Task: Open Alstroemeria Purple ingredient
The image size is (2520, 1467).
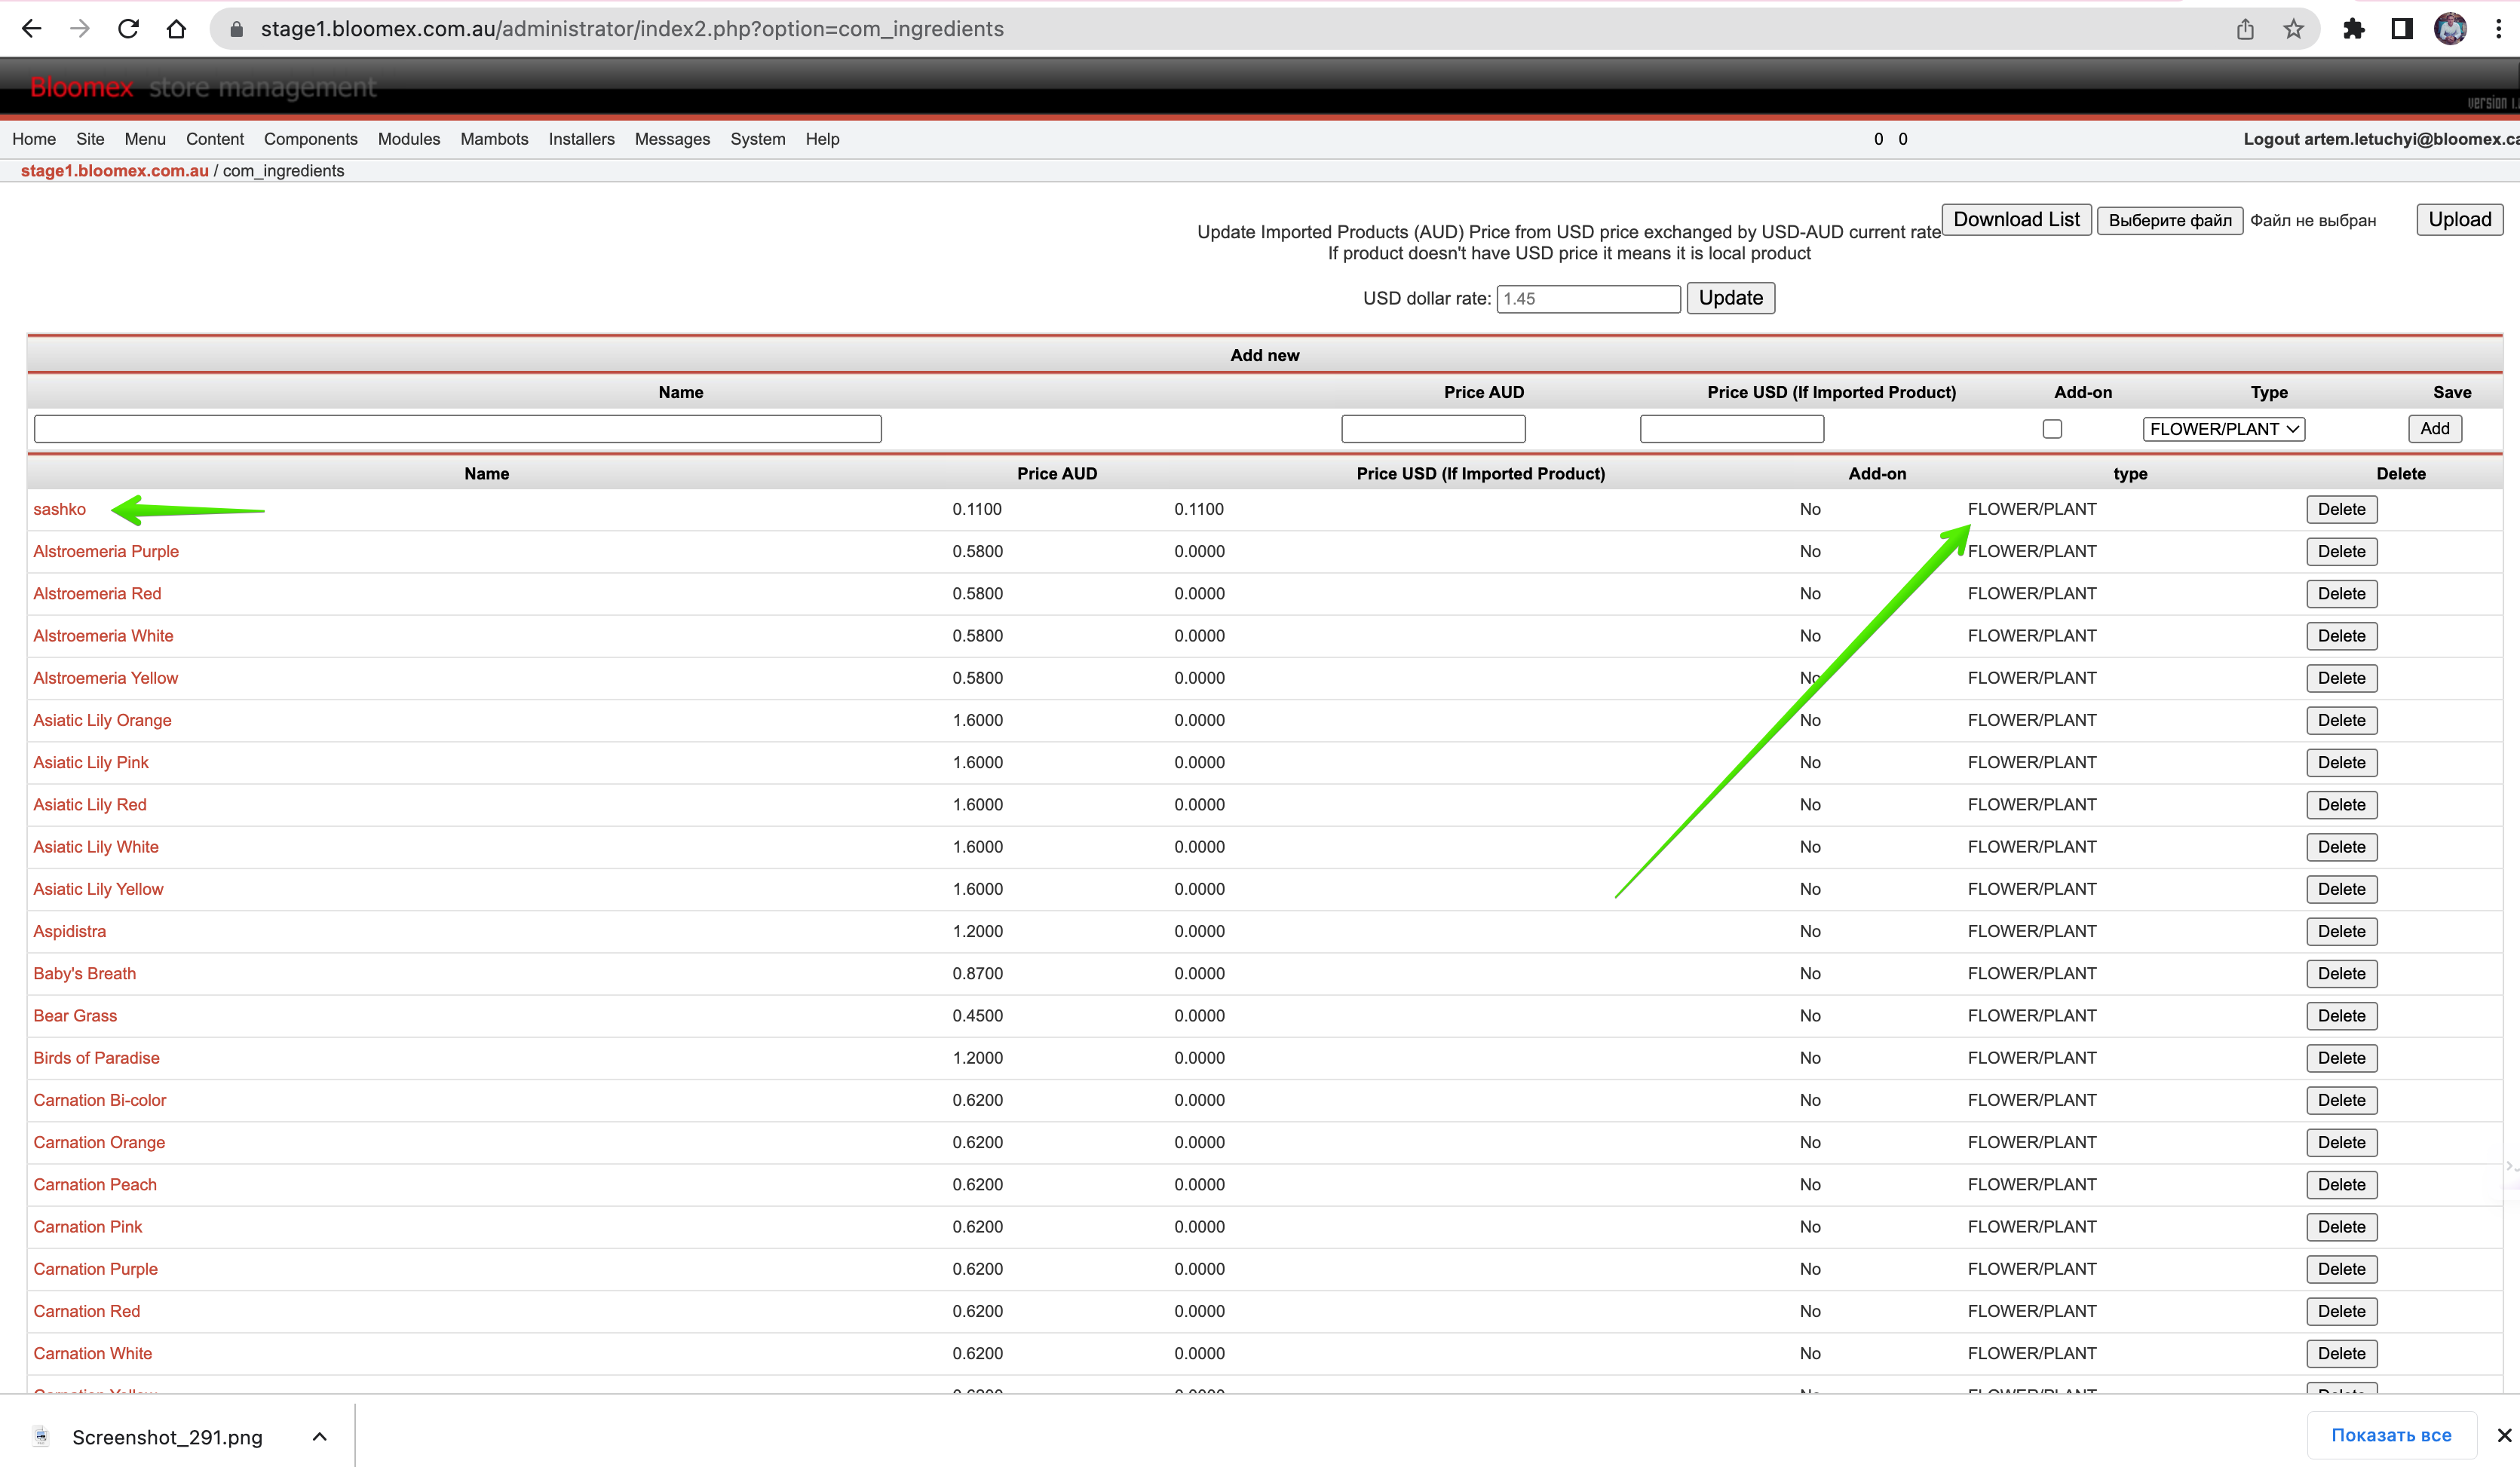Action: [106, 551]
